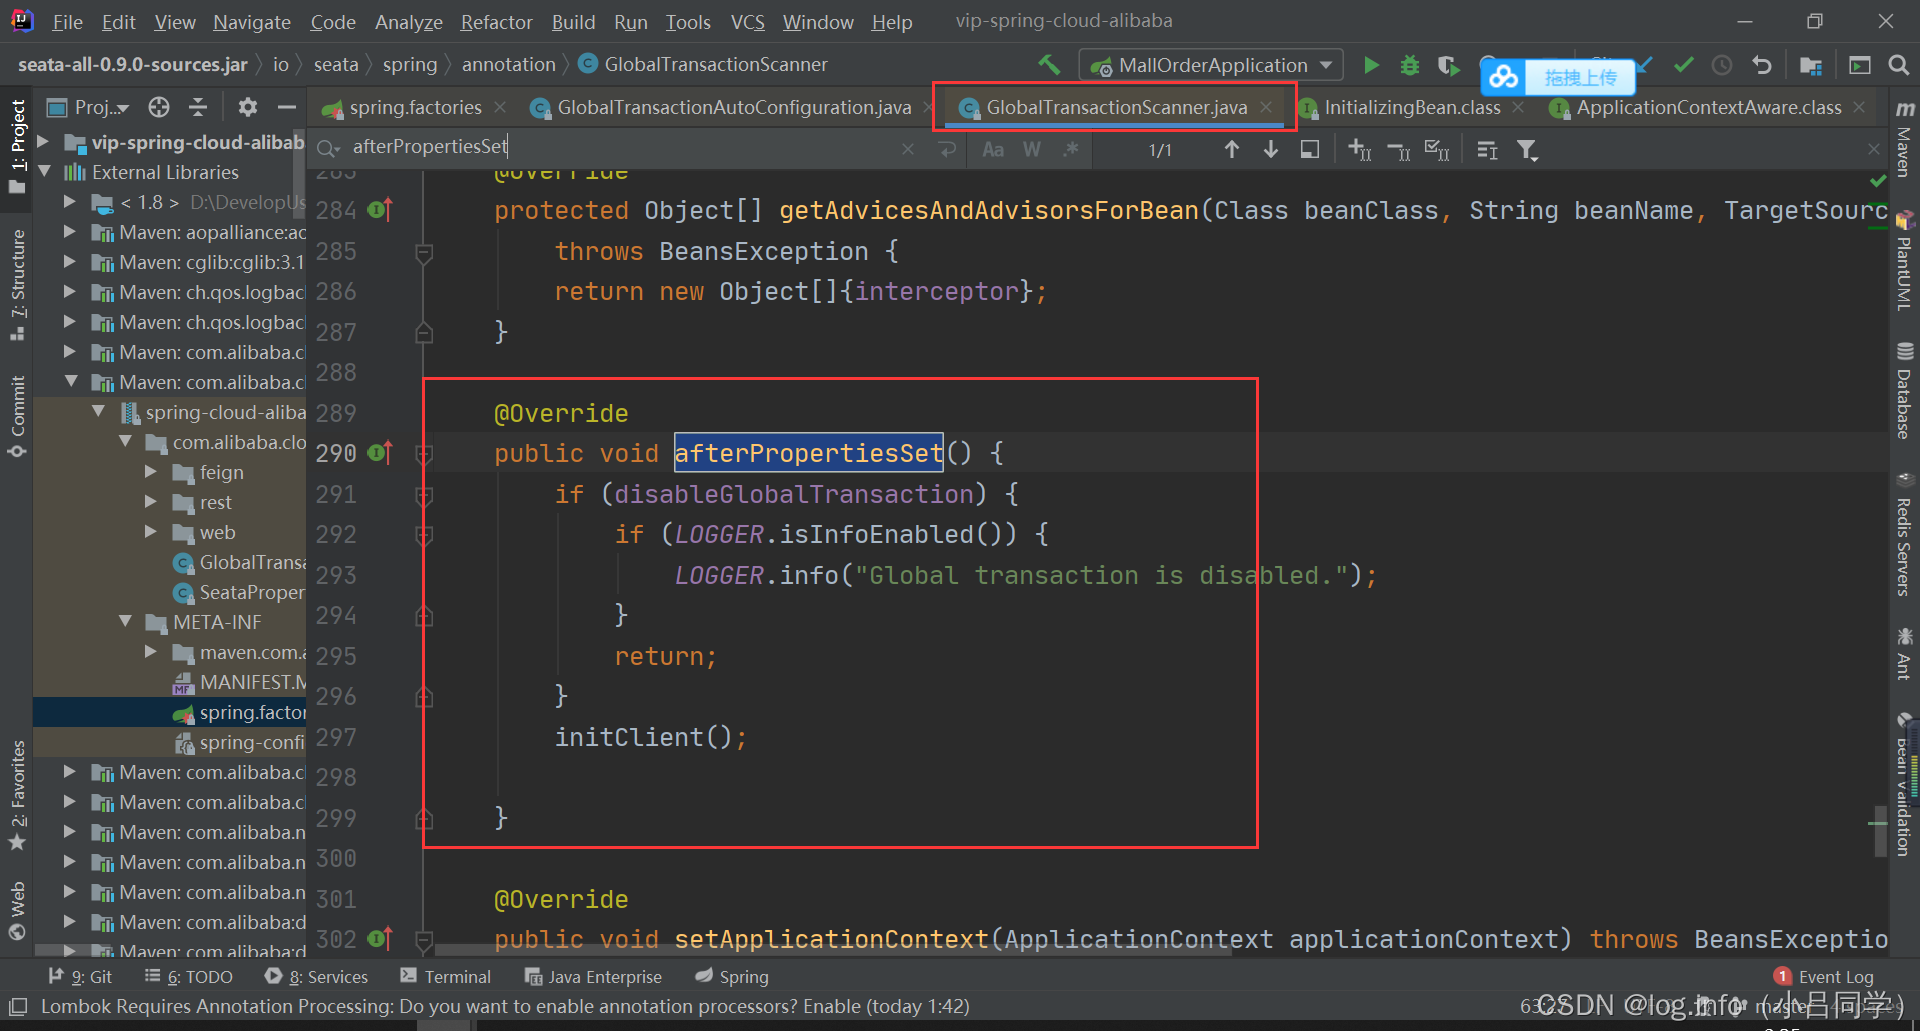Run MallOrderApplication with green play icon
The height and width of the screenshot is (1031, 1920).
click(x=1371, y=65)
